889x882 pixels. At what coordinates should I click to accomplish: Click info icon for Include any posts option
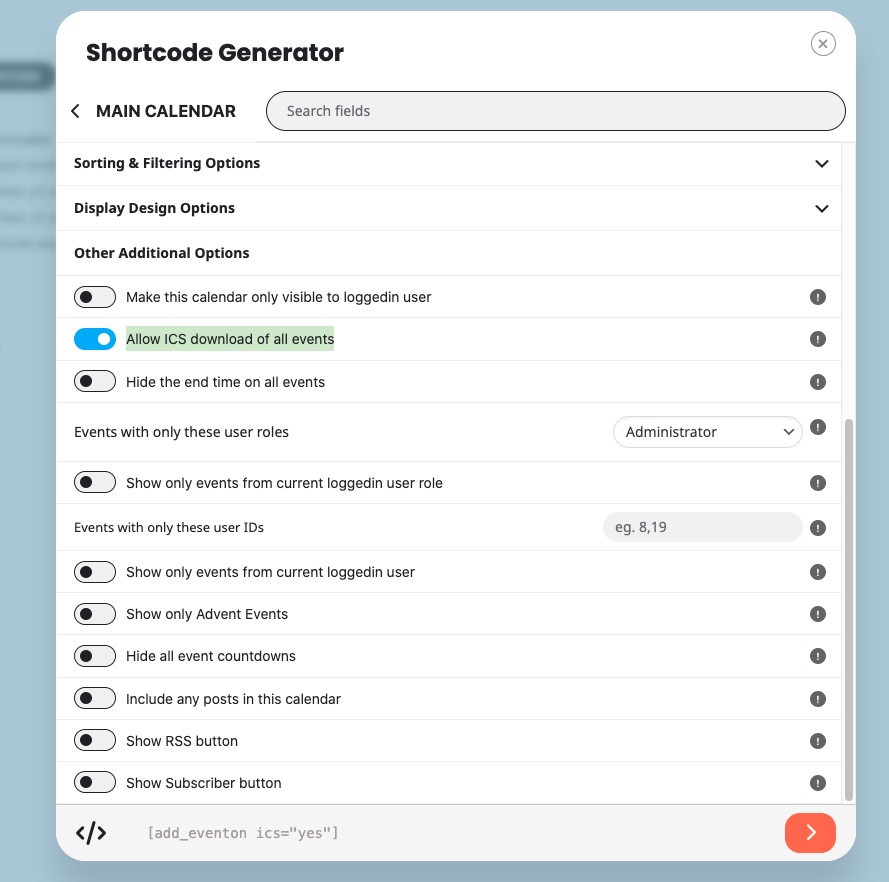coord(817,699)
